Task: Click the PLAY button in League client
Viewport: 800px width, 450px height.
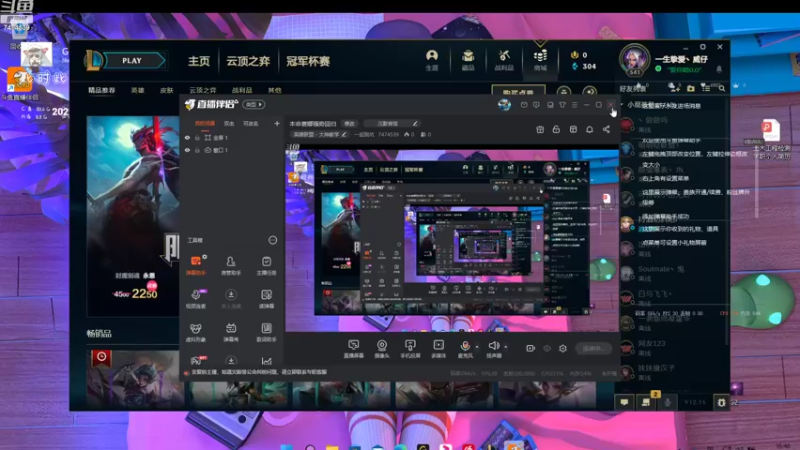Action: coord(132,61)
